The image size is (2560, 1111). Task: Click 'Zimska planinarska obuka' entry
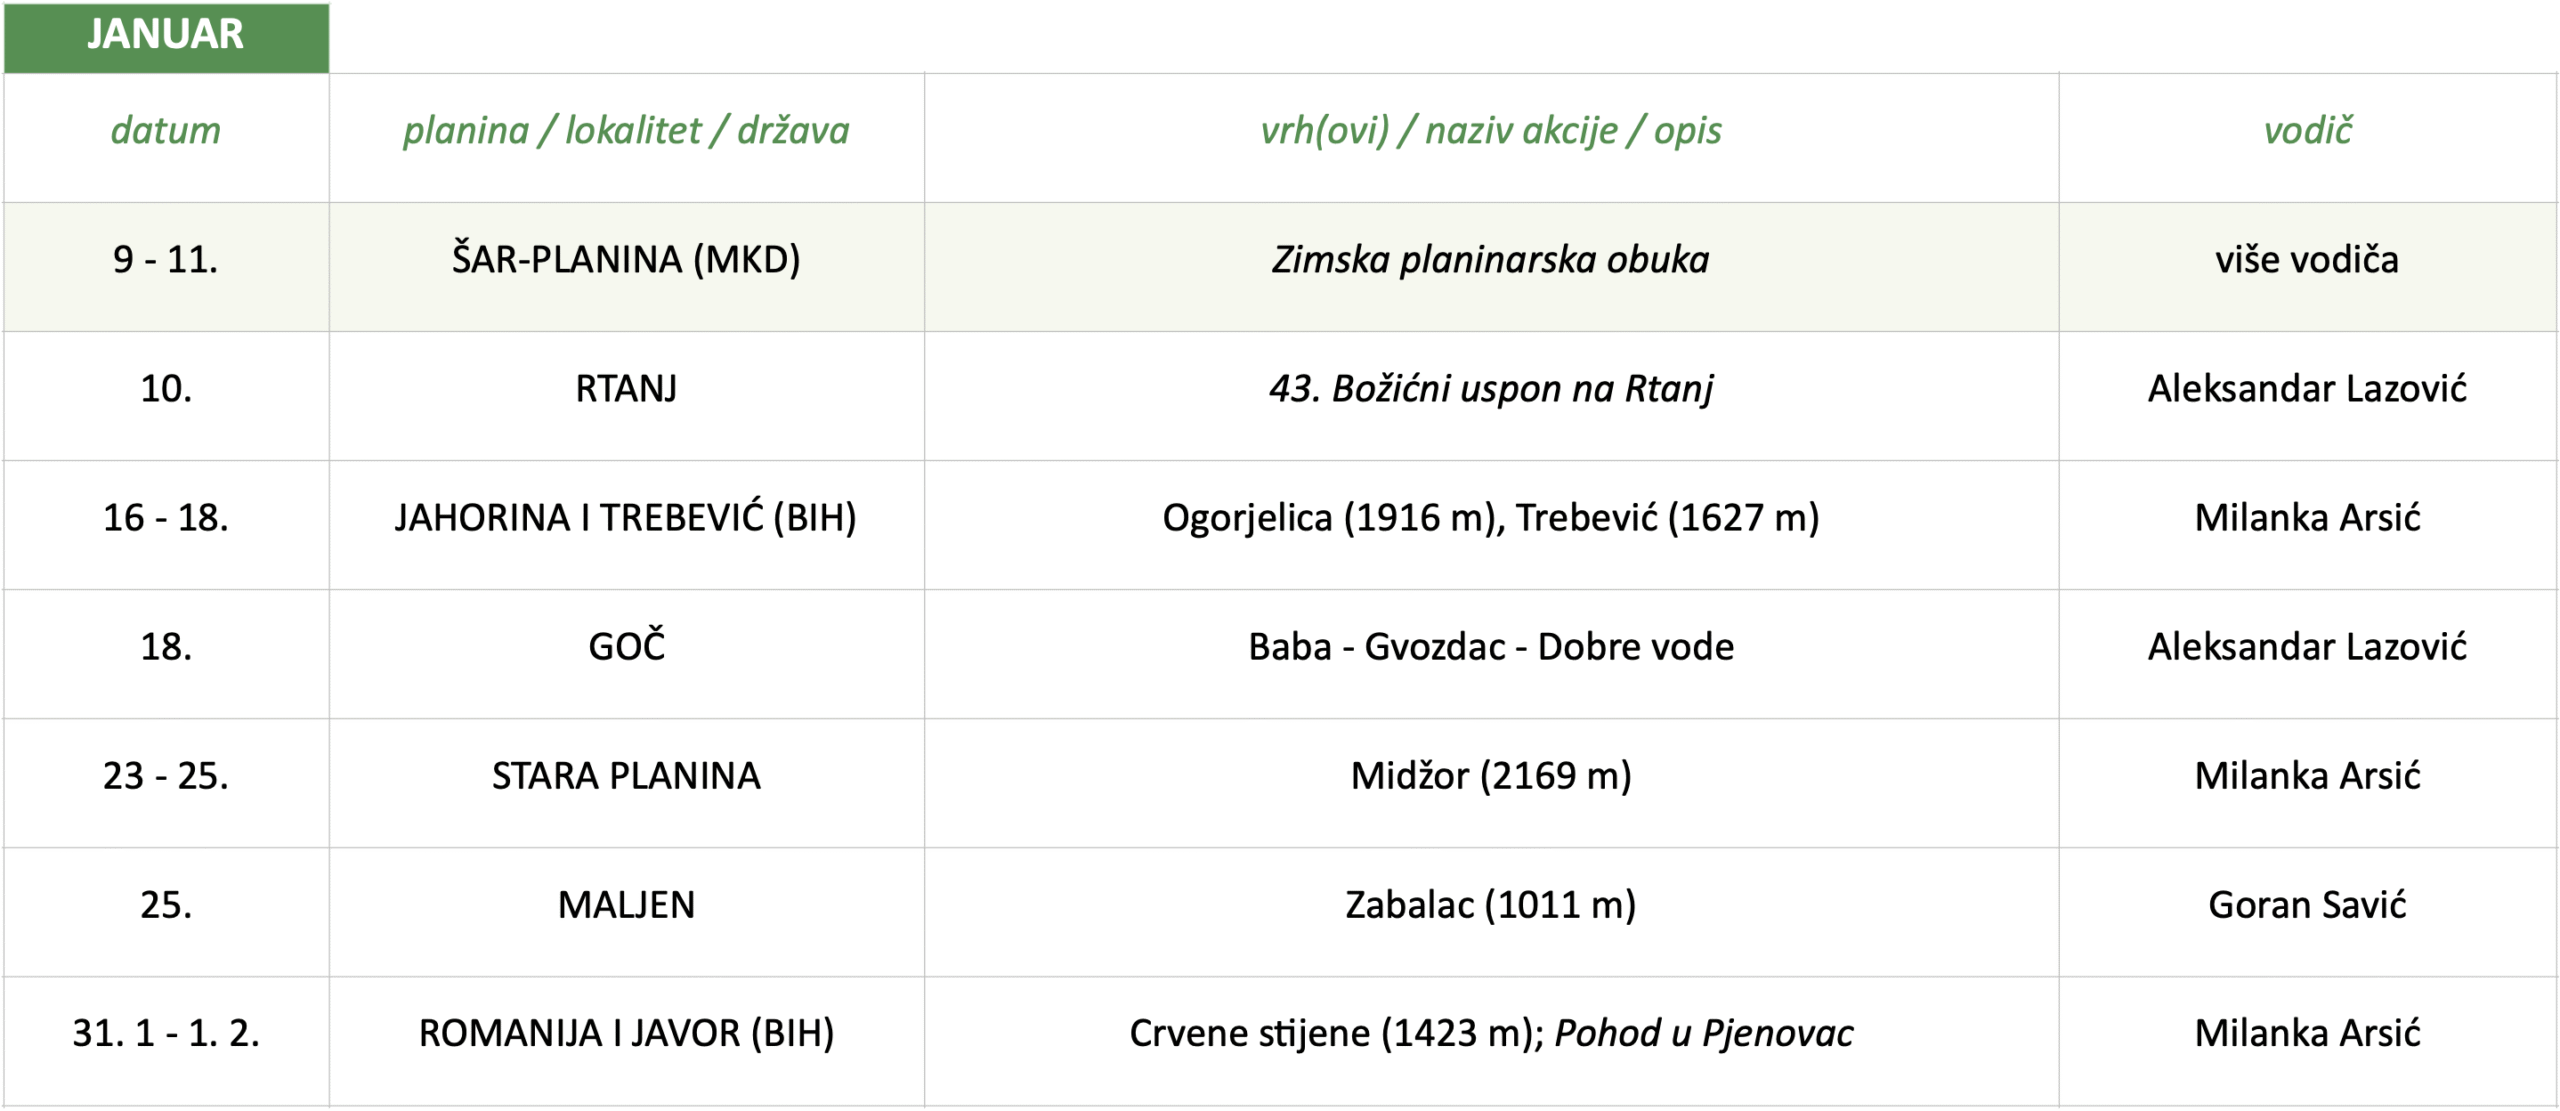1490,260
